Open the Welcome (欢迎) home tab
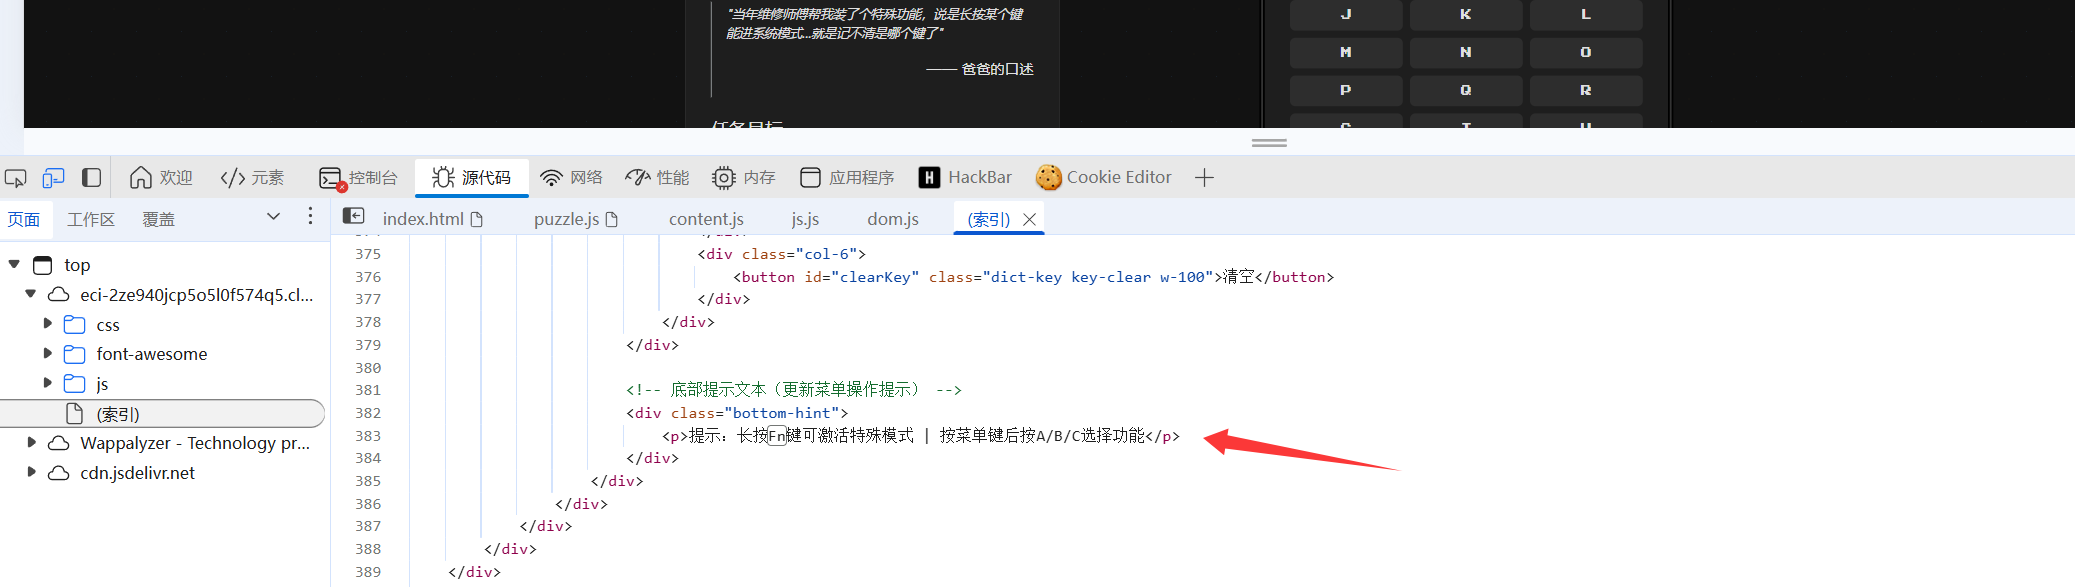 click(161, 178)
